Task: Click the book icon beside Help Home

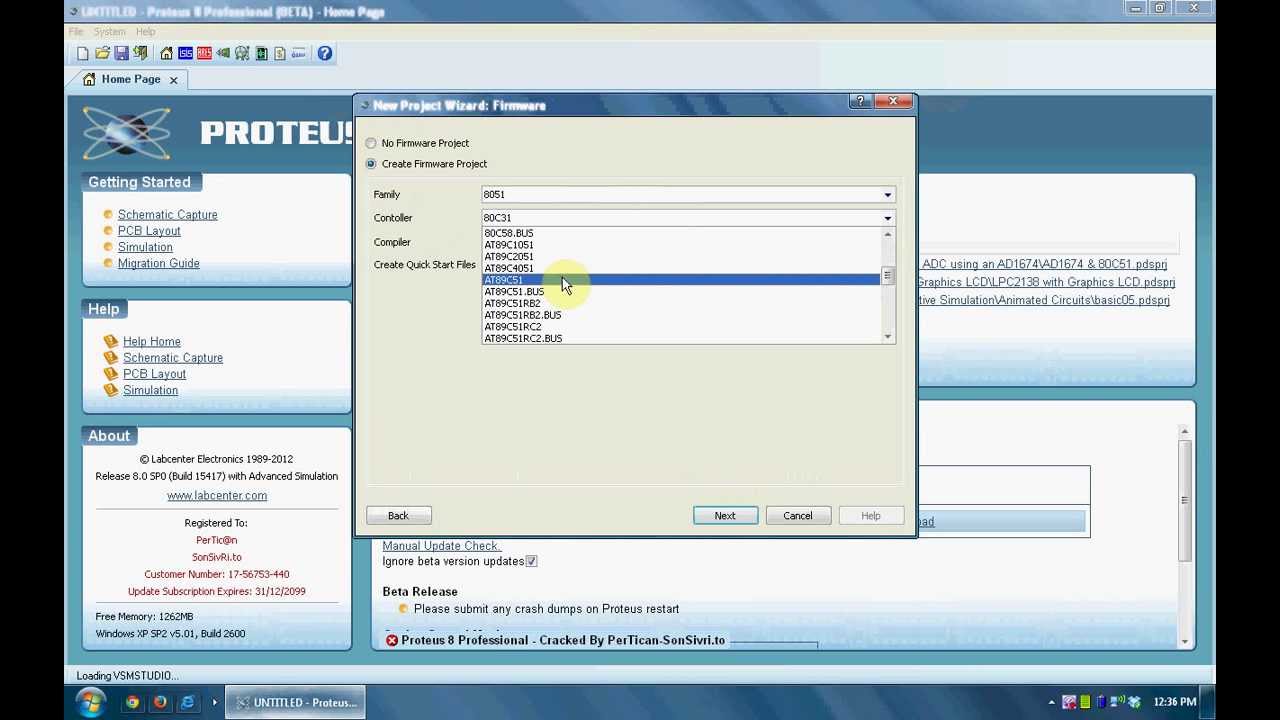Action: coord(111,341)
